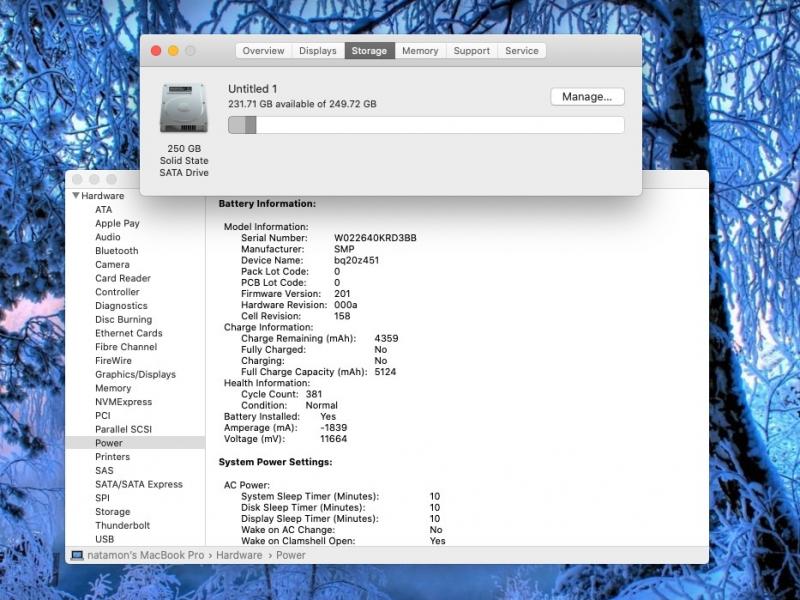800x600 pixels.
Task: Select SPI in the Hardware list
Action: pos(102,498)
